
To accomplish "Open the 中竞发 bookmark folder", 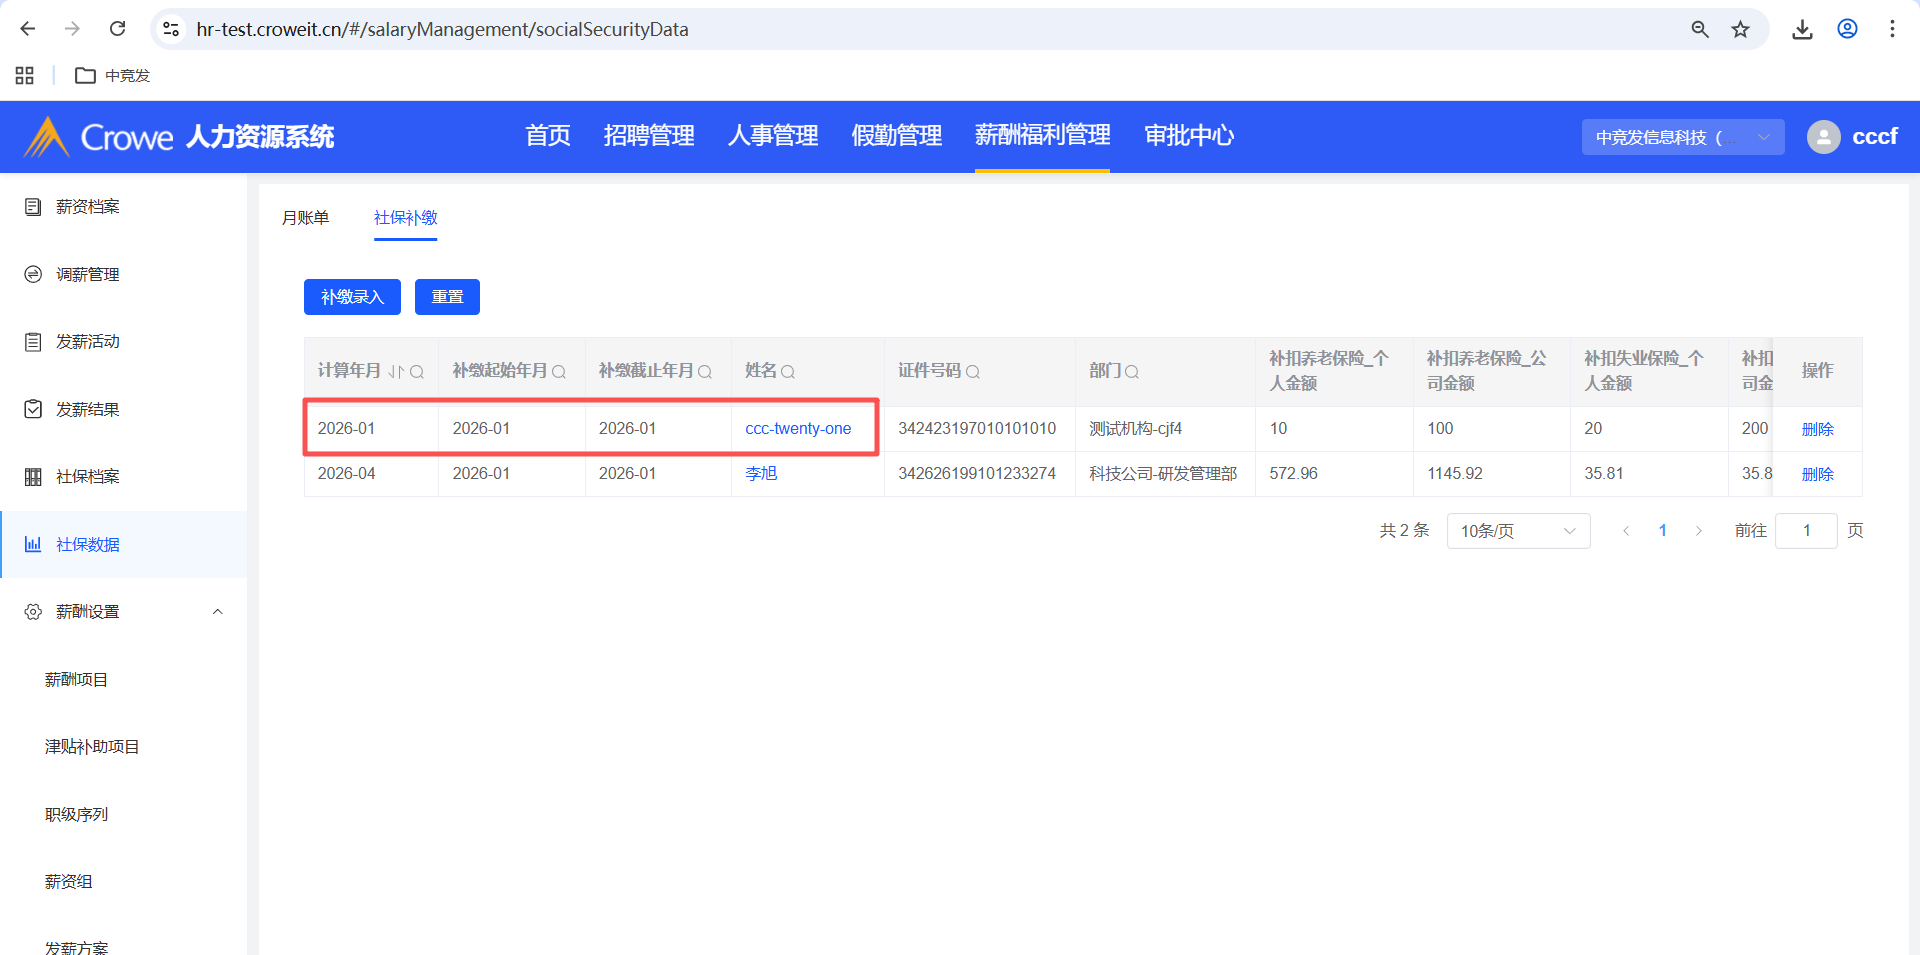I will pos(113,75).
